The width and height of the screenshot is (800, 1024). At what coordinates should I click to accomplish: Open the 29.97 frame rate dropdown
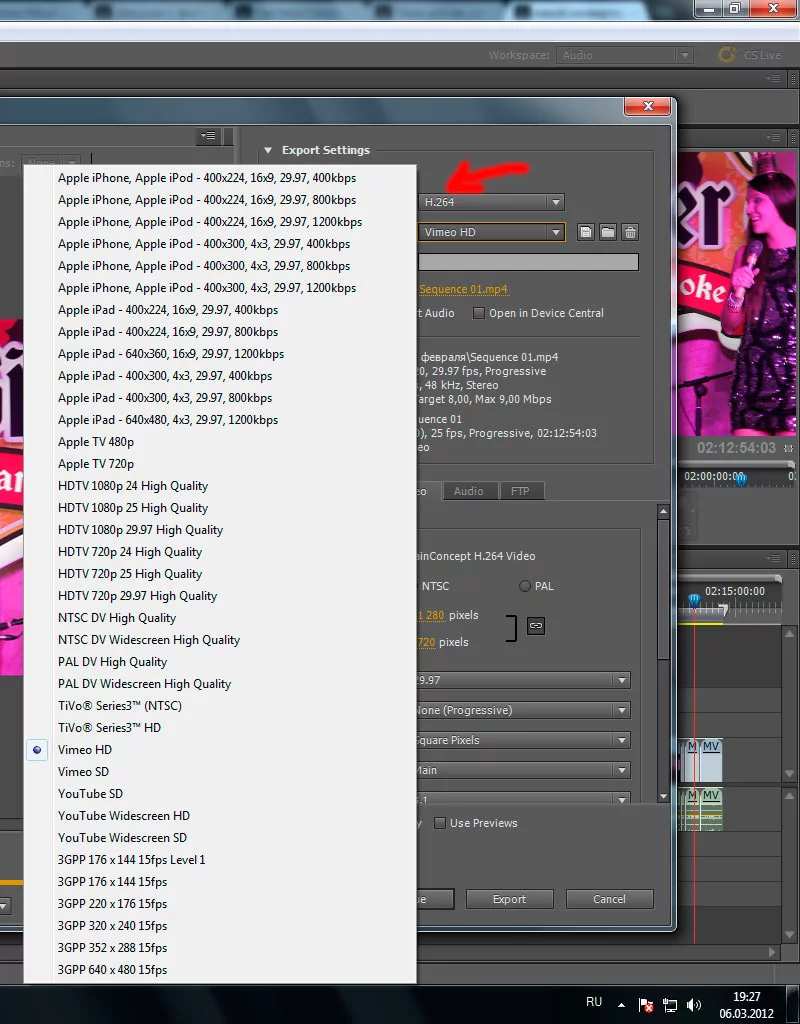coord(524,680)
